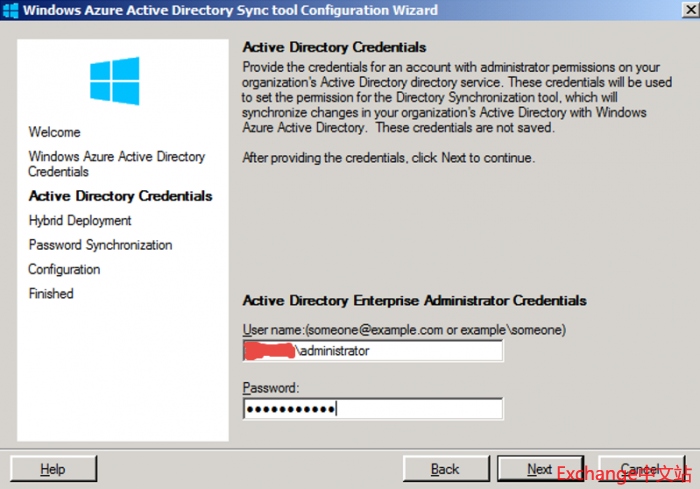Viewport: 700px width, 489px height.
Task: Select the bold Active Directory Credentials sidebar step
Action: click(x=120, y=196)
